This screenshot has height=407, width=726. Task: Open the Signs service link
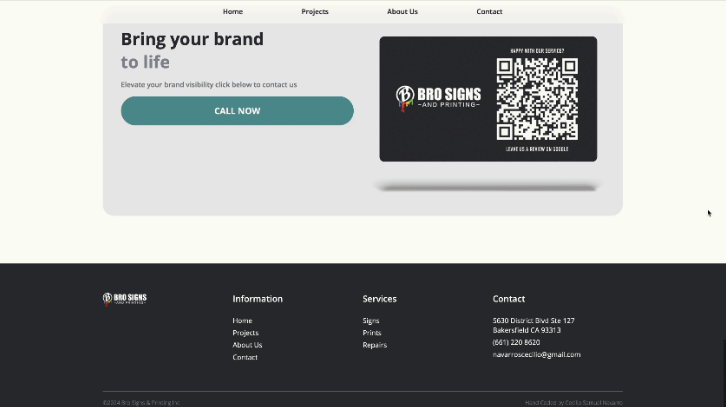371,321
